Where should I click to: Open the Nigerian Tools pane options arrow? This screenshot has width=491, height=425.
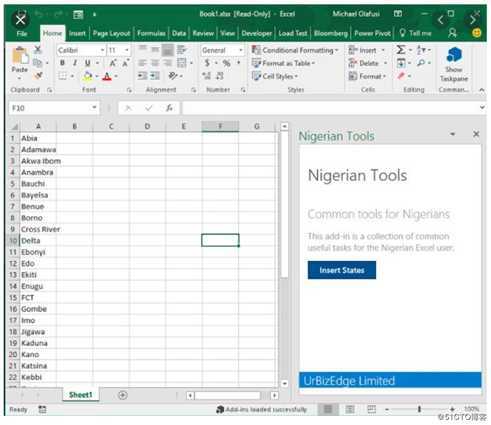pos(452,134)
